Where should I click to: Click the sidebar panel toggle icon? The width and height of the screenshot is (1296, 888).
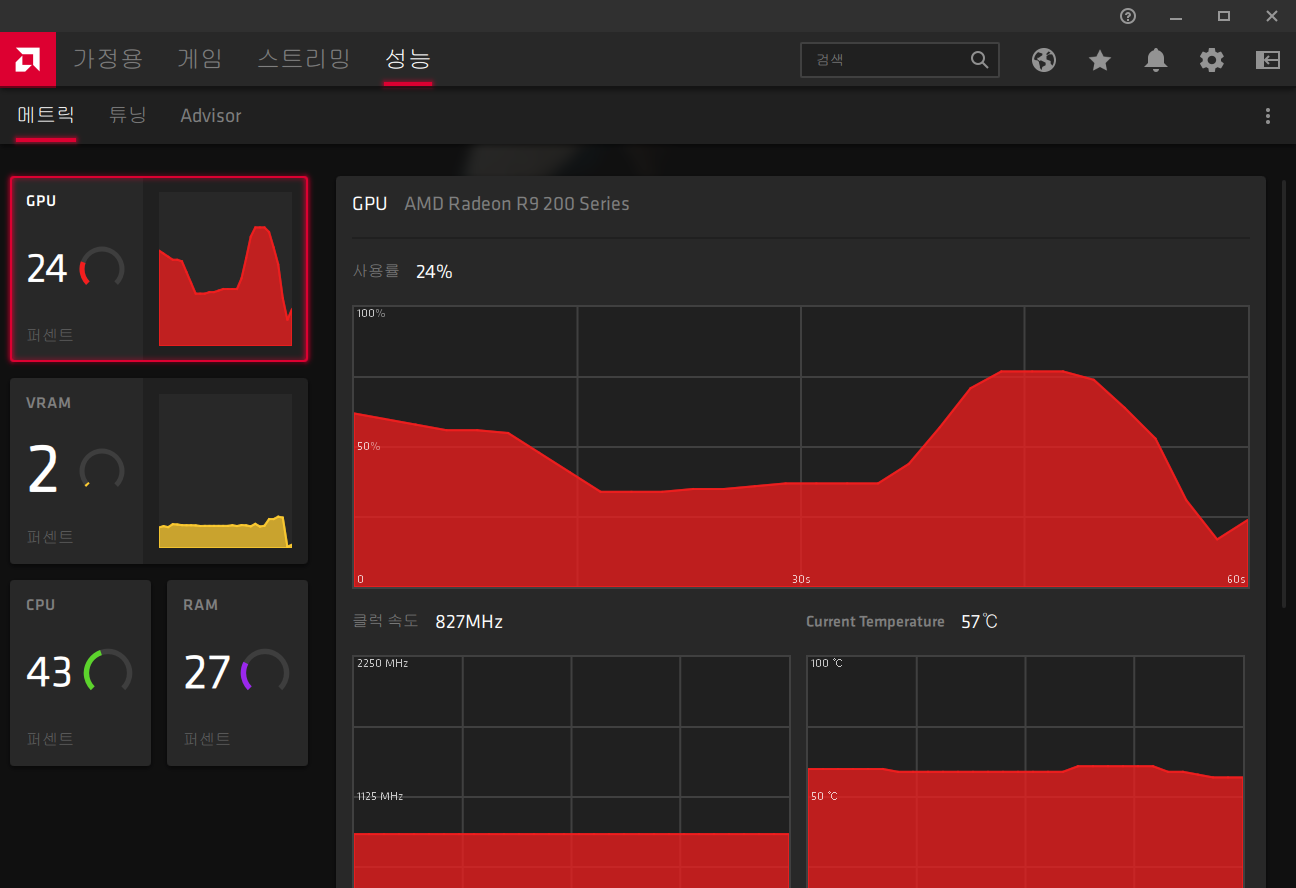[1268, 60]
